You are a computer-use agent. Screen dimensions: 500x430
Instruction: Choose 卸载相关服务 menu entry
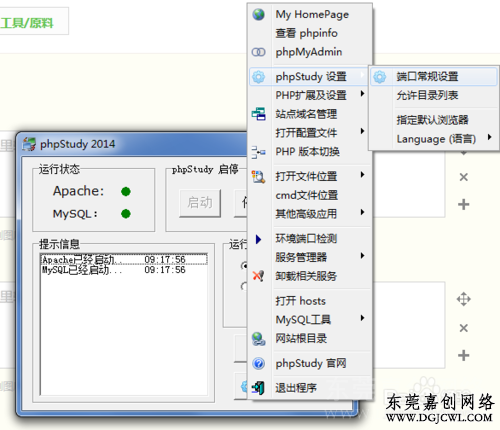311,276
